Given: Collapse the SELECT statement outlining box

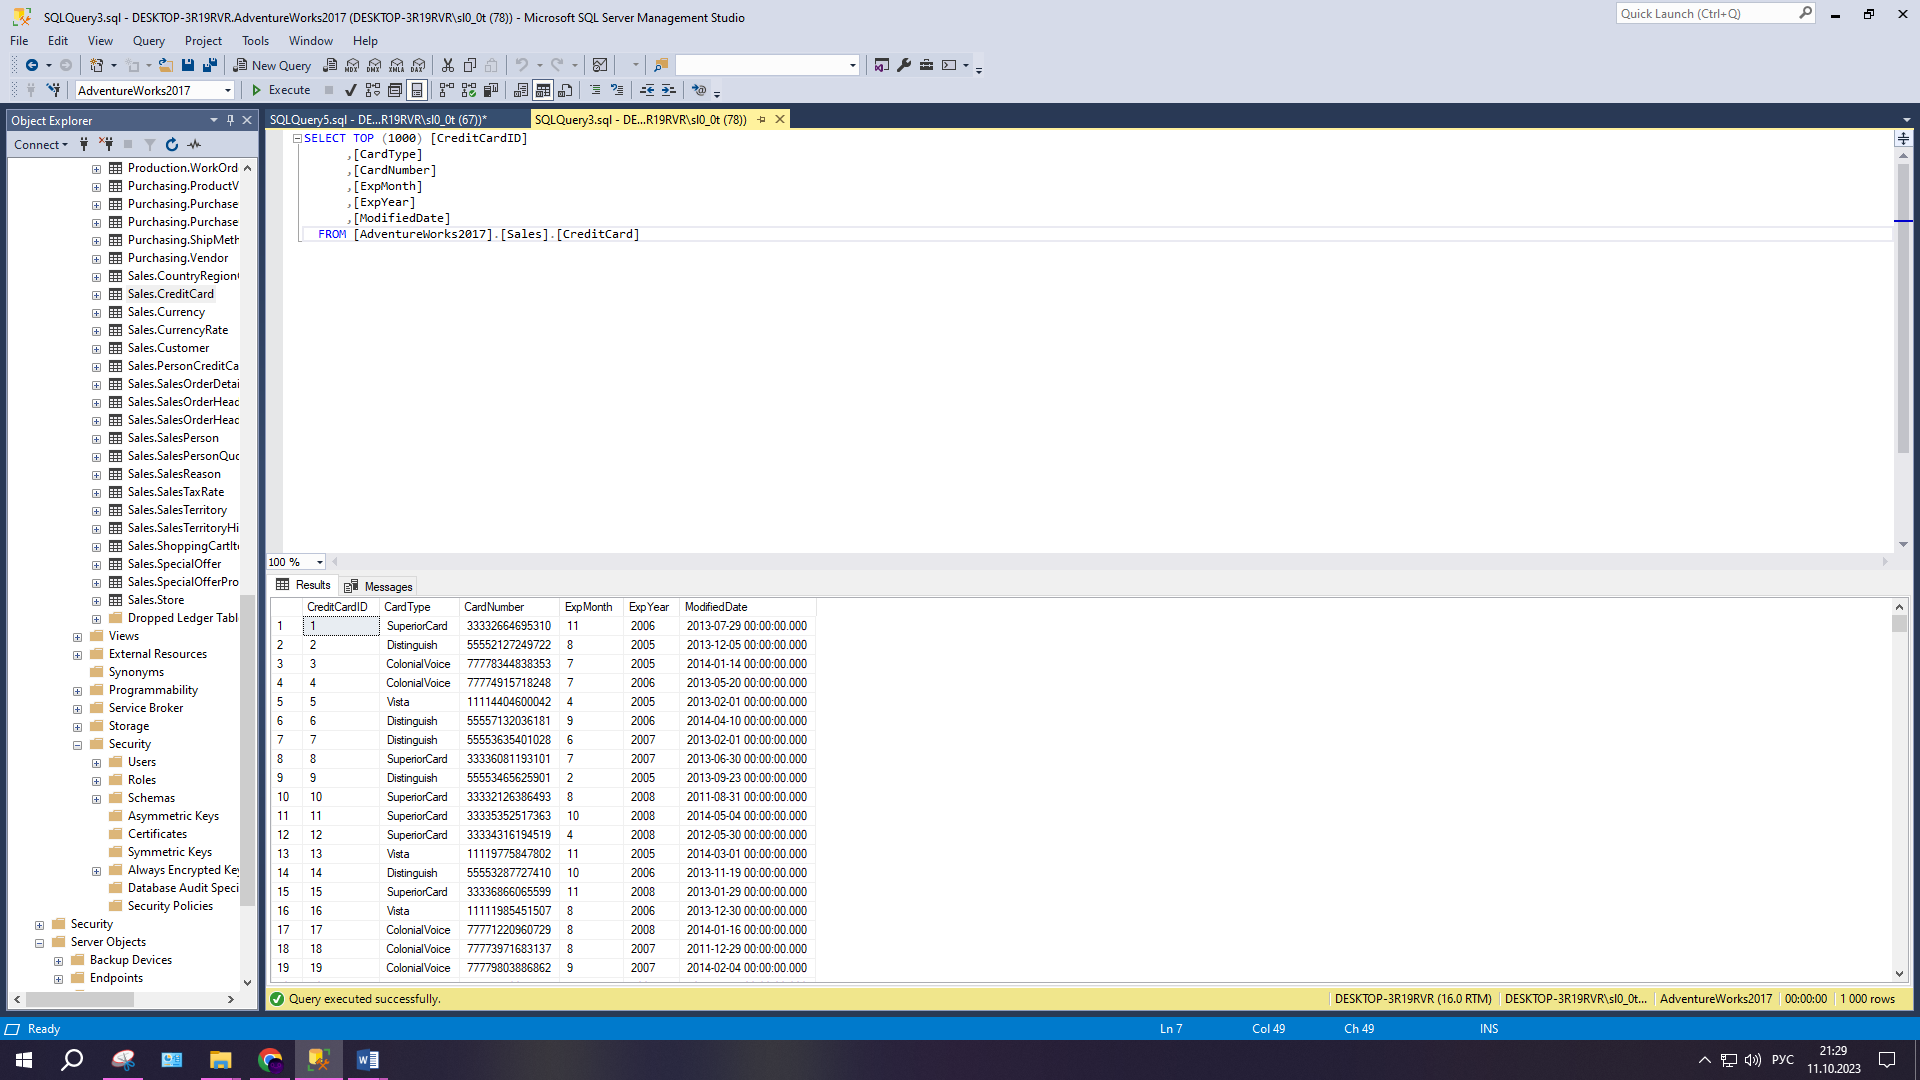Looking at the screenshot, I should point(297,138).
